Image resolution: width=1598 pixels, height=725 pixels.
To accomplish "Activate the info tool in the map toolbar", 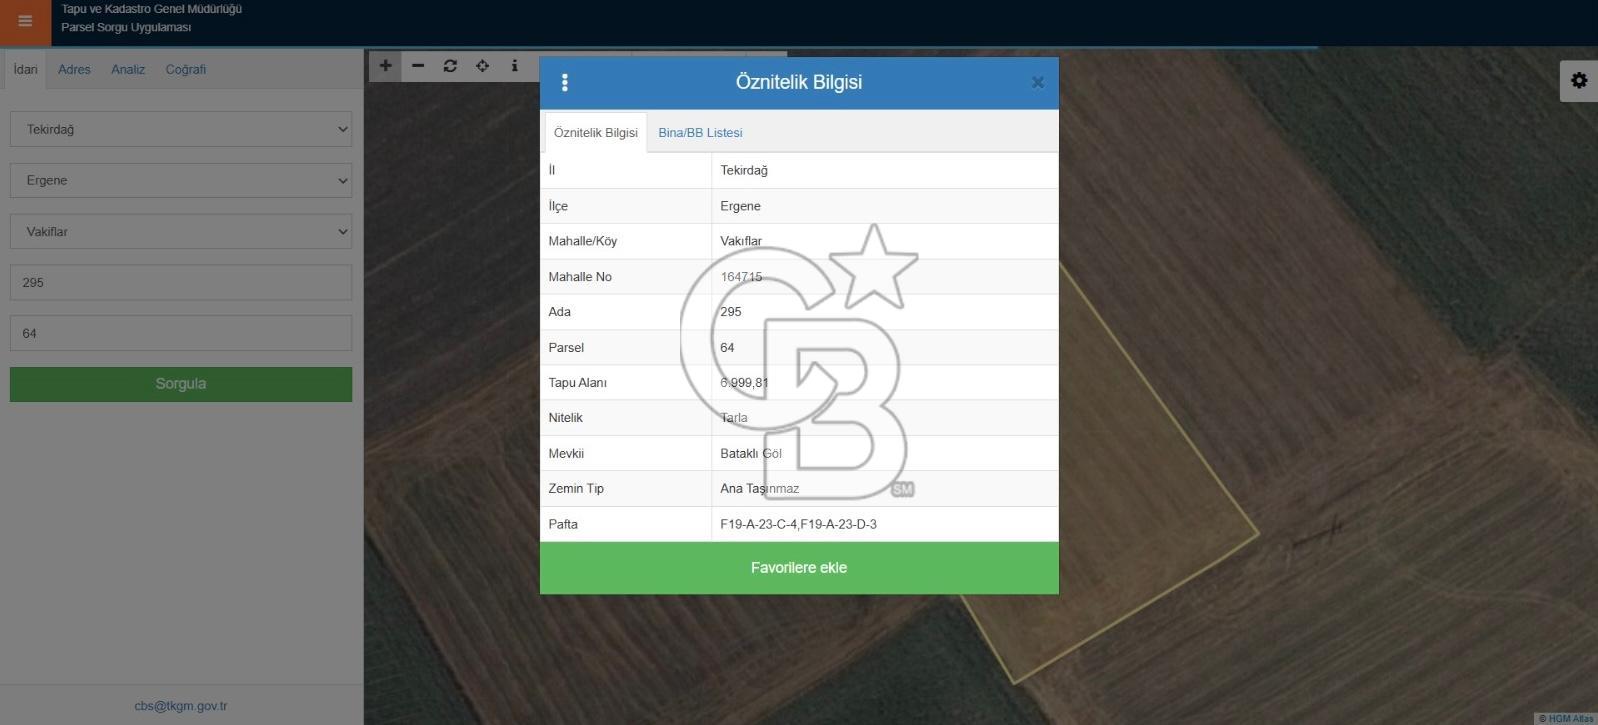I will pos(514,66).
